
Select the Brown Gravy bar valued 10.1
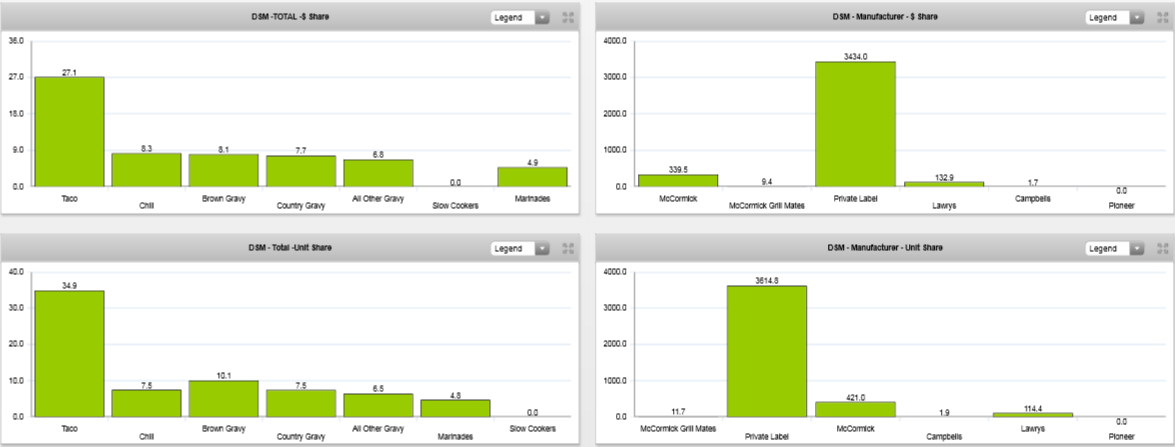pos(223,398)
